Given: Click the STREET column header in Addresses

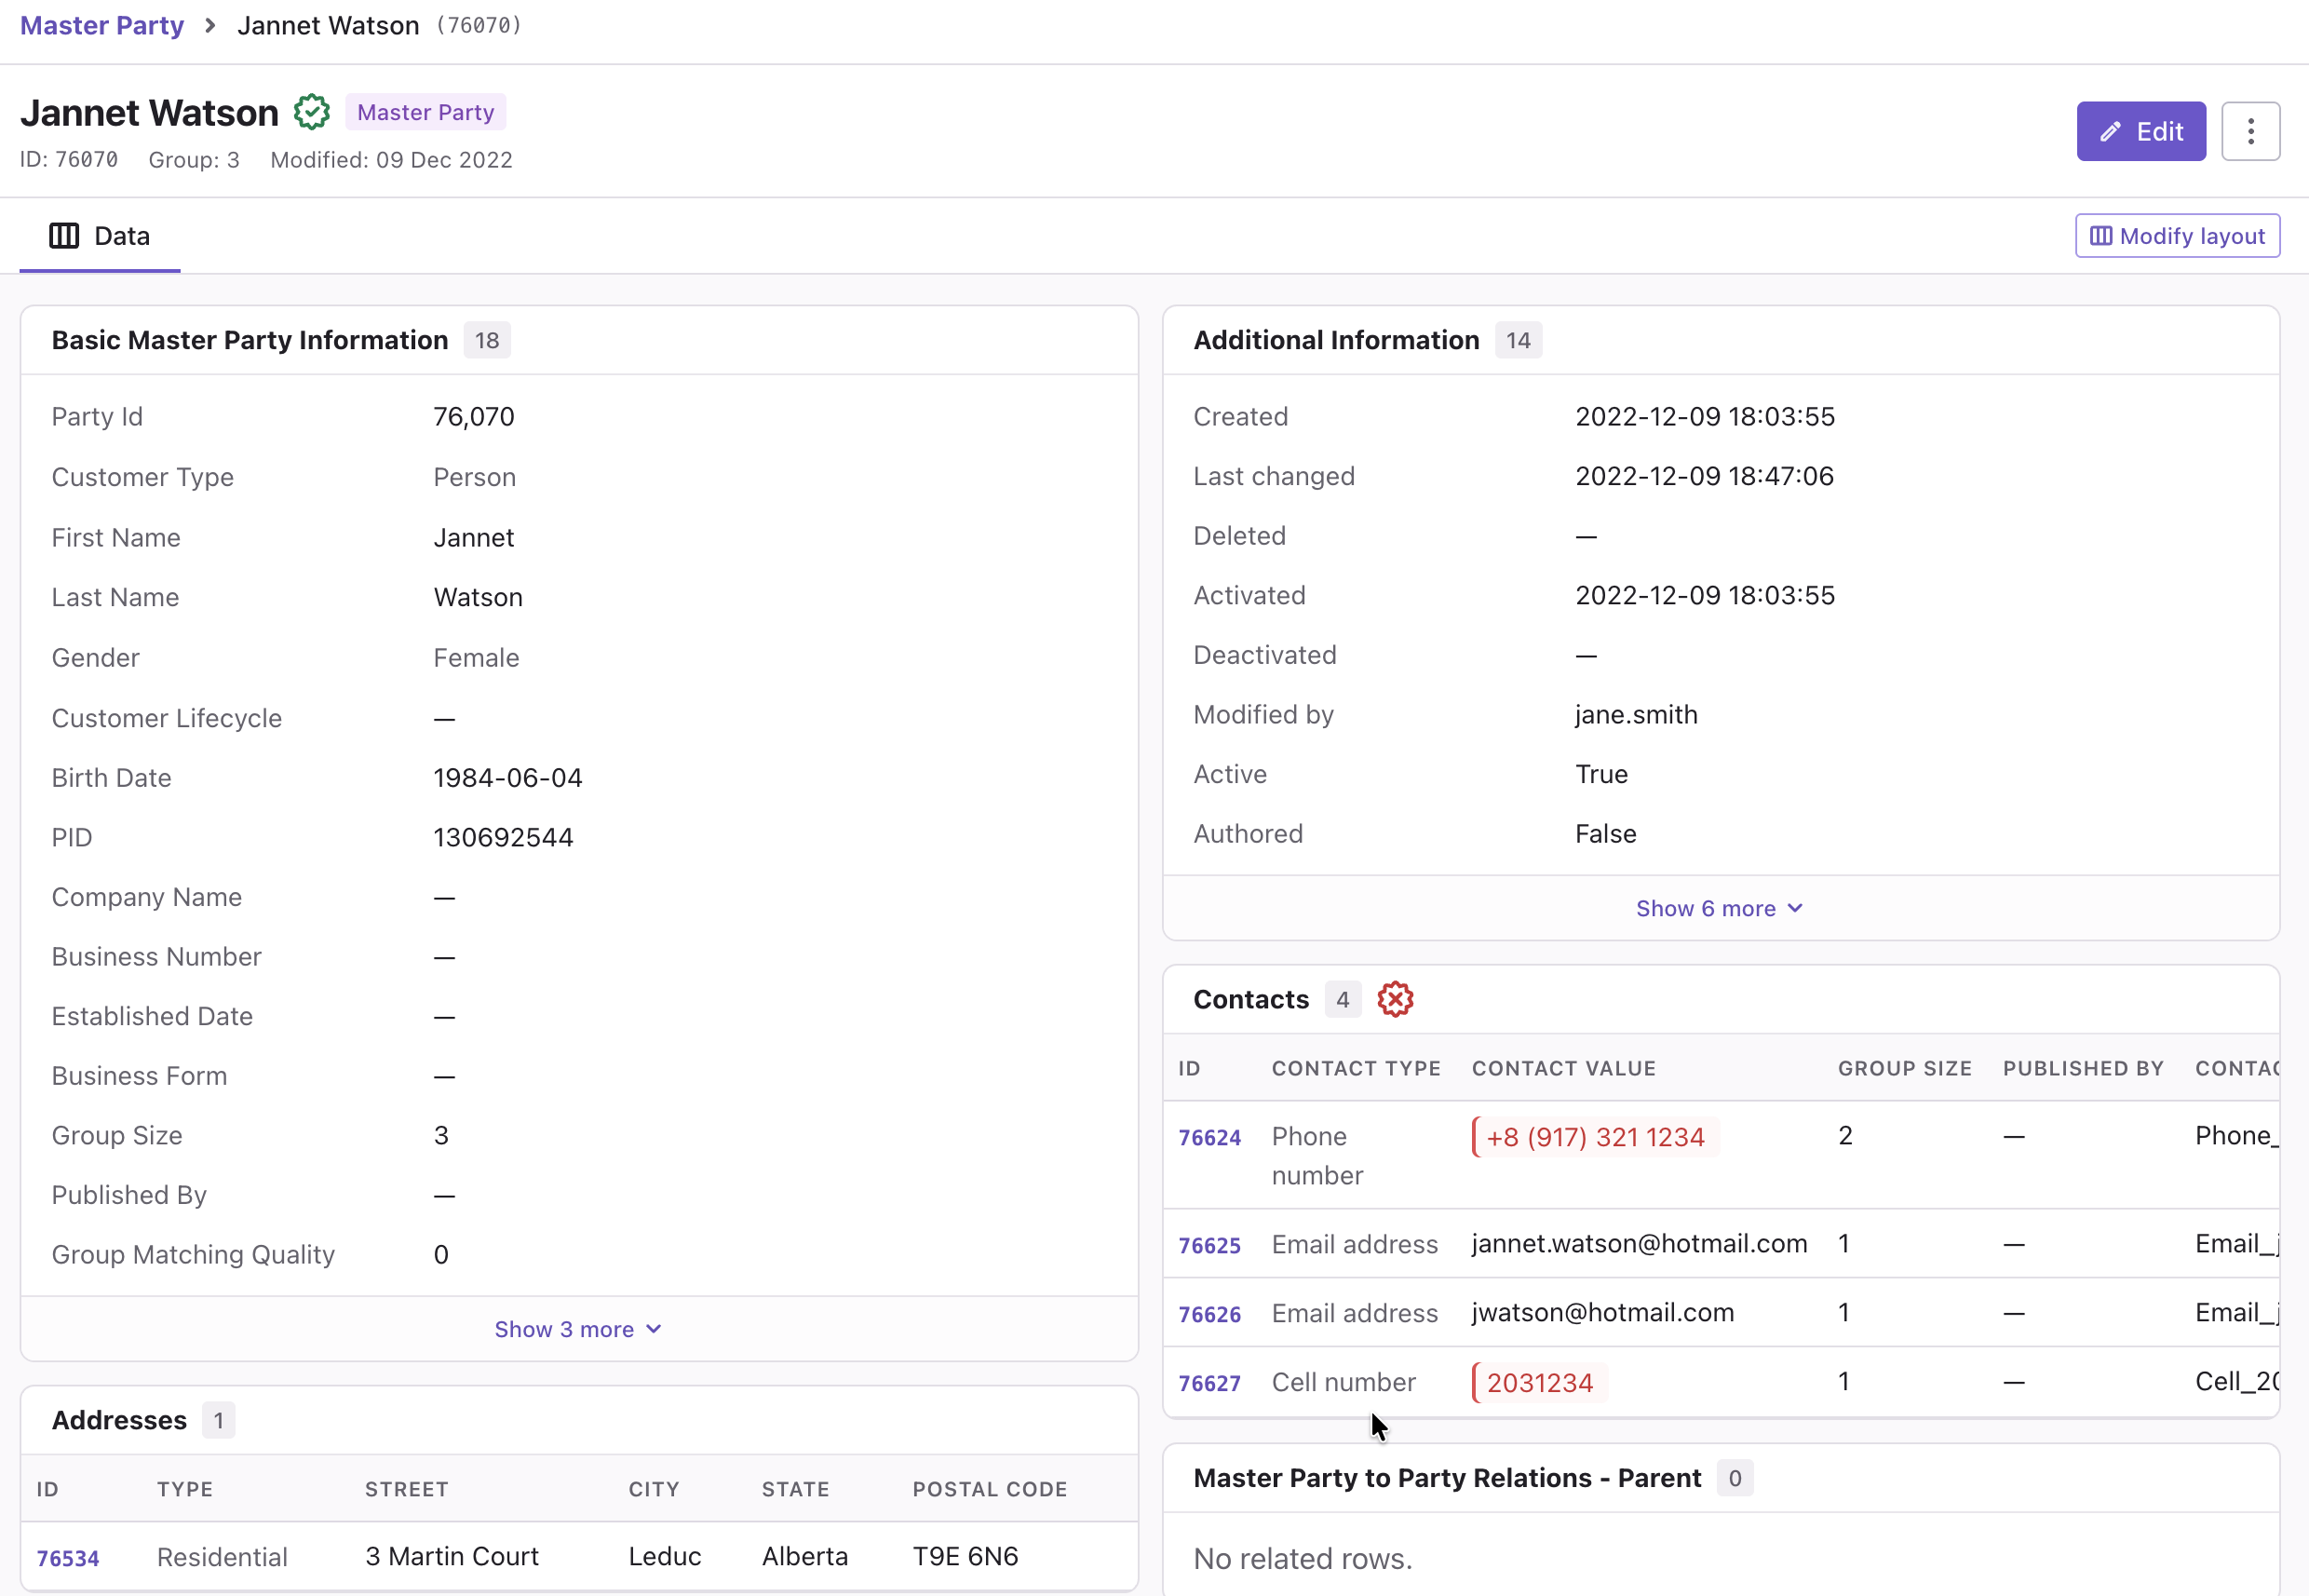Looking at the screenshot, I should [x=406, y=1489].
